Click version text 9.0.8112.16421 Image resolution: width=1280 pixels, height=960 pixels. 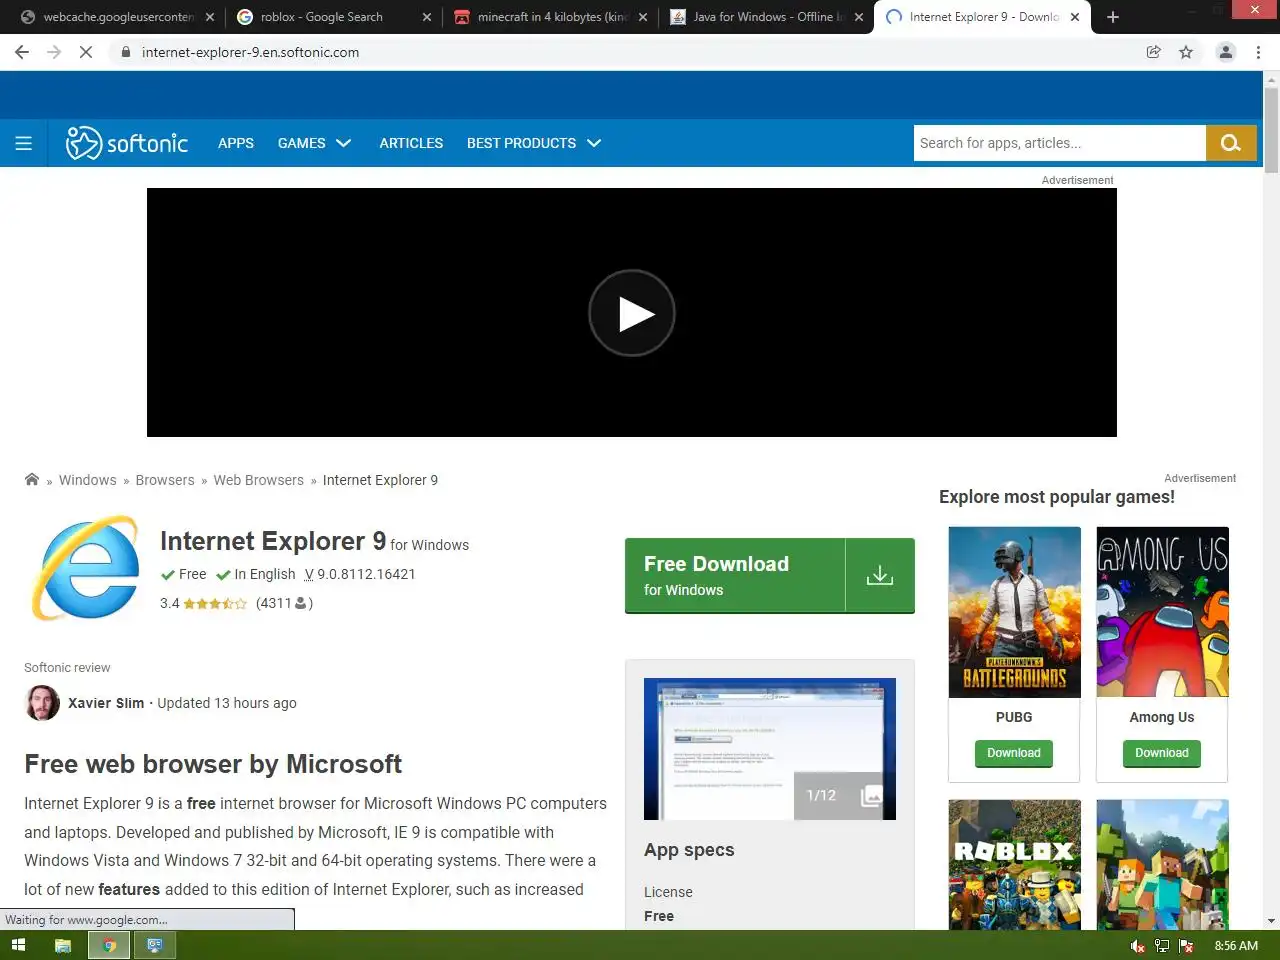pyautogui.click(x=366, y=574)
